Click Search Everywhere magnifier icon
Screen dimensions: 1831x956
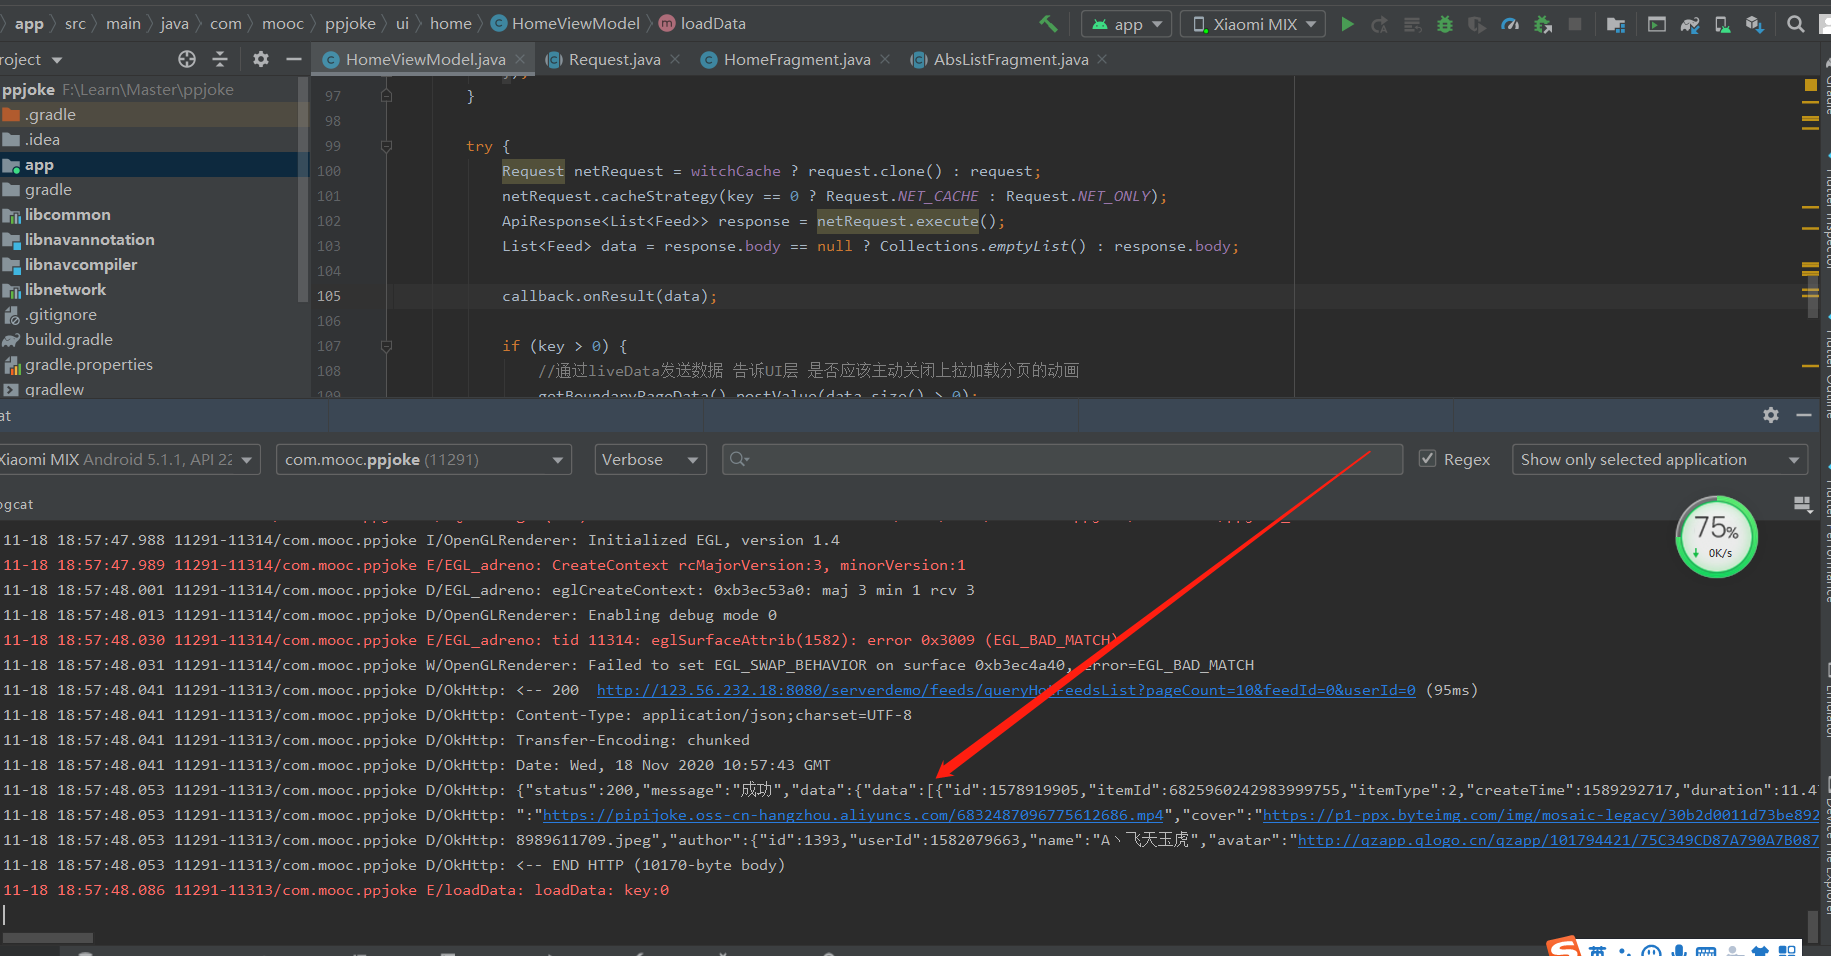coord(1795,24)
